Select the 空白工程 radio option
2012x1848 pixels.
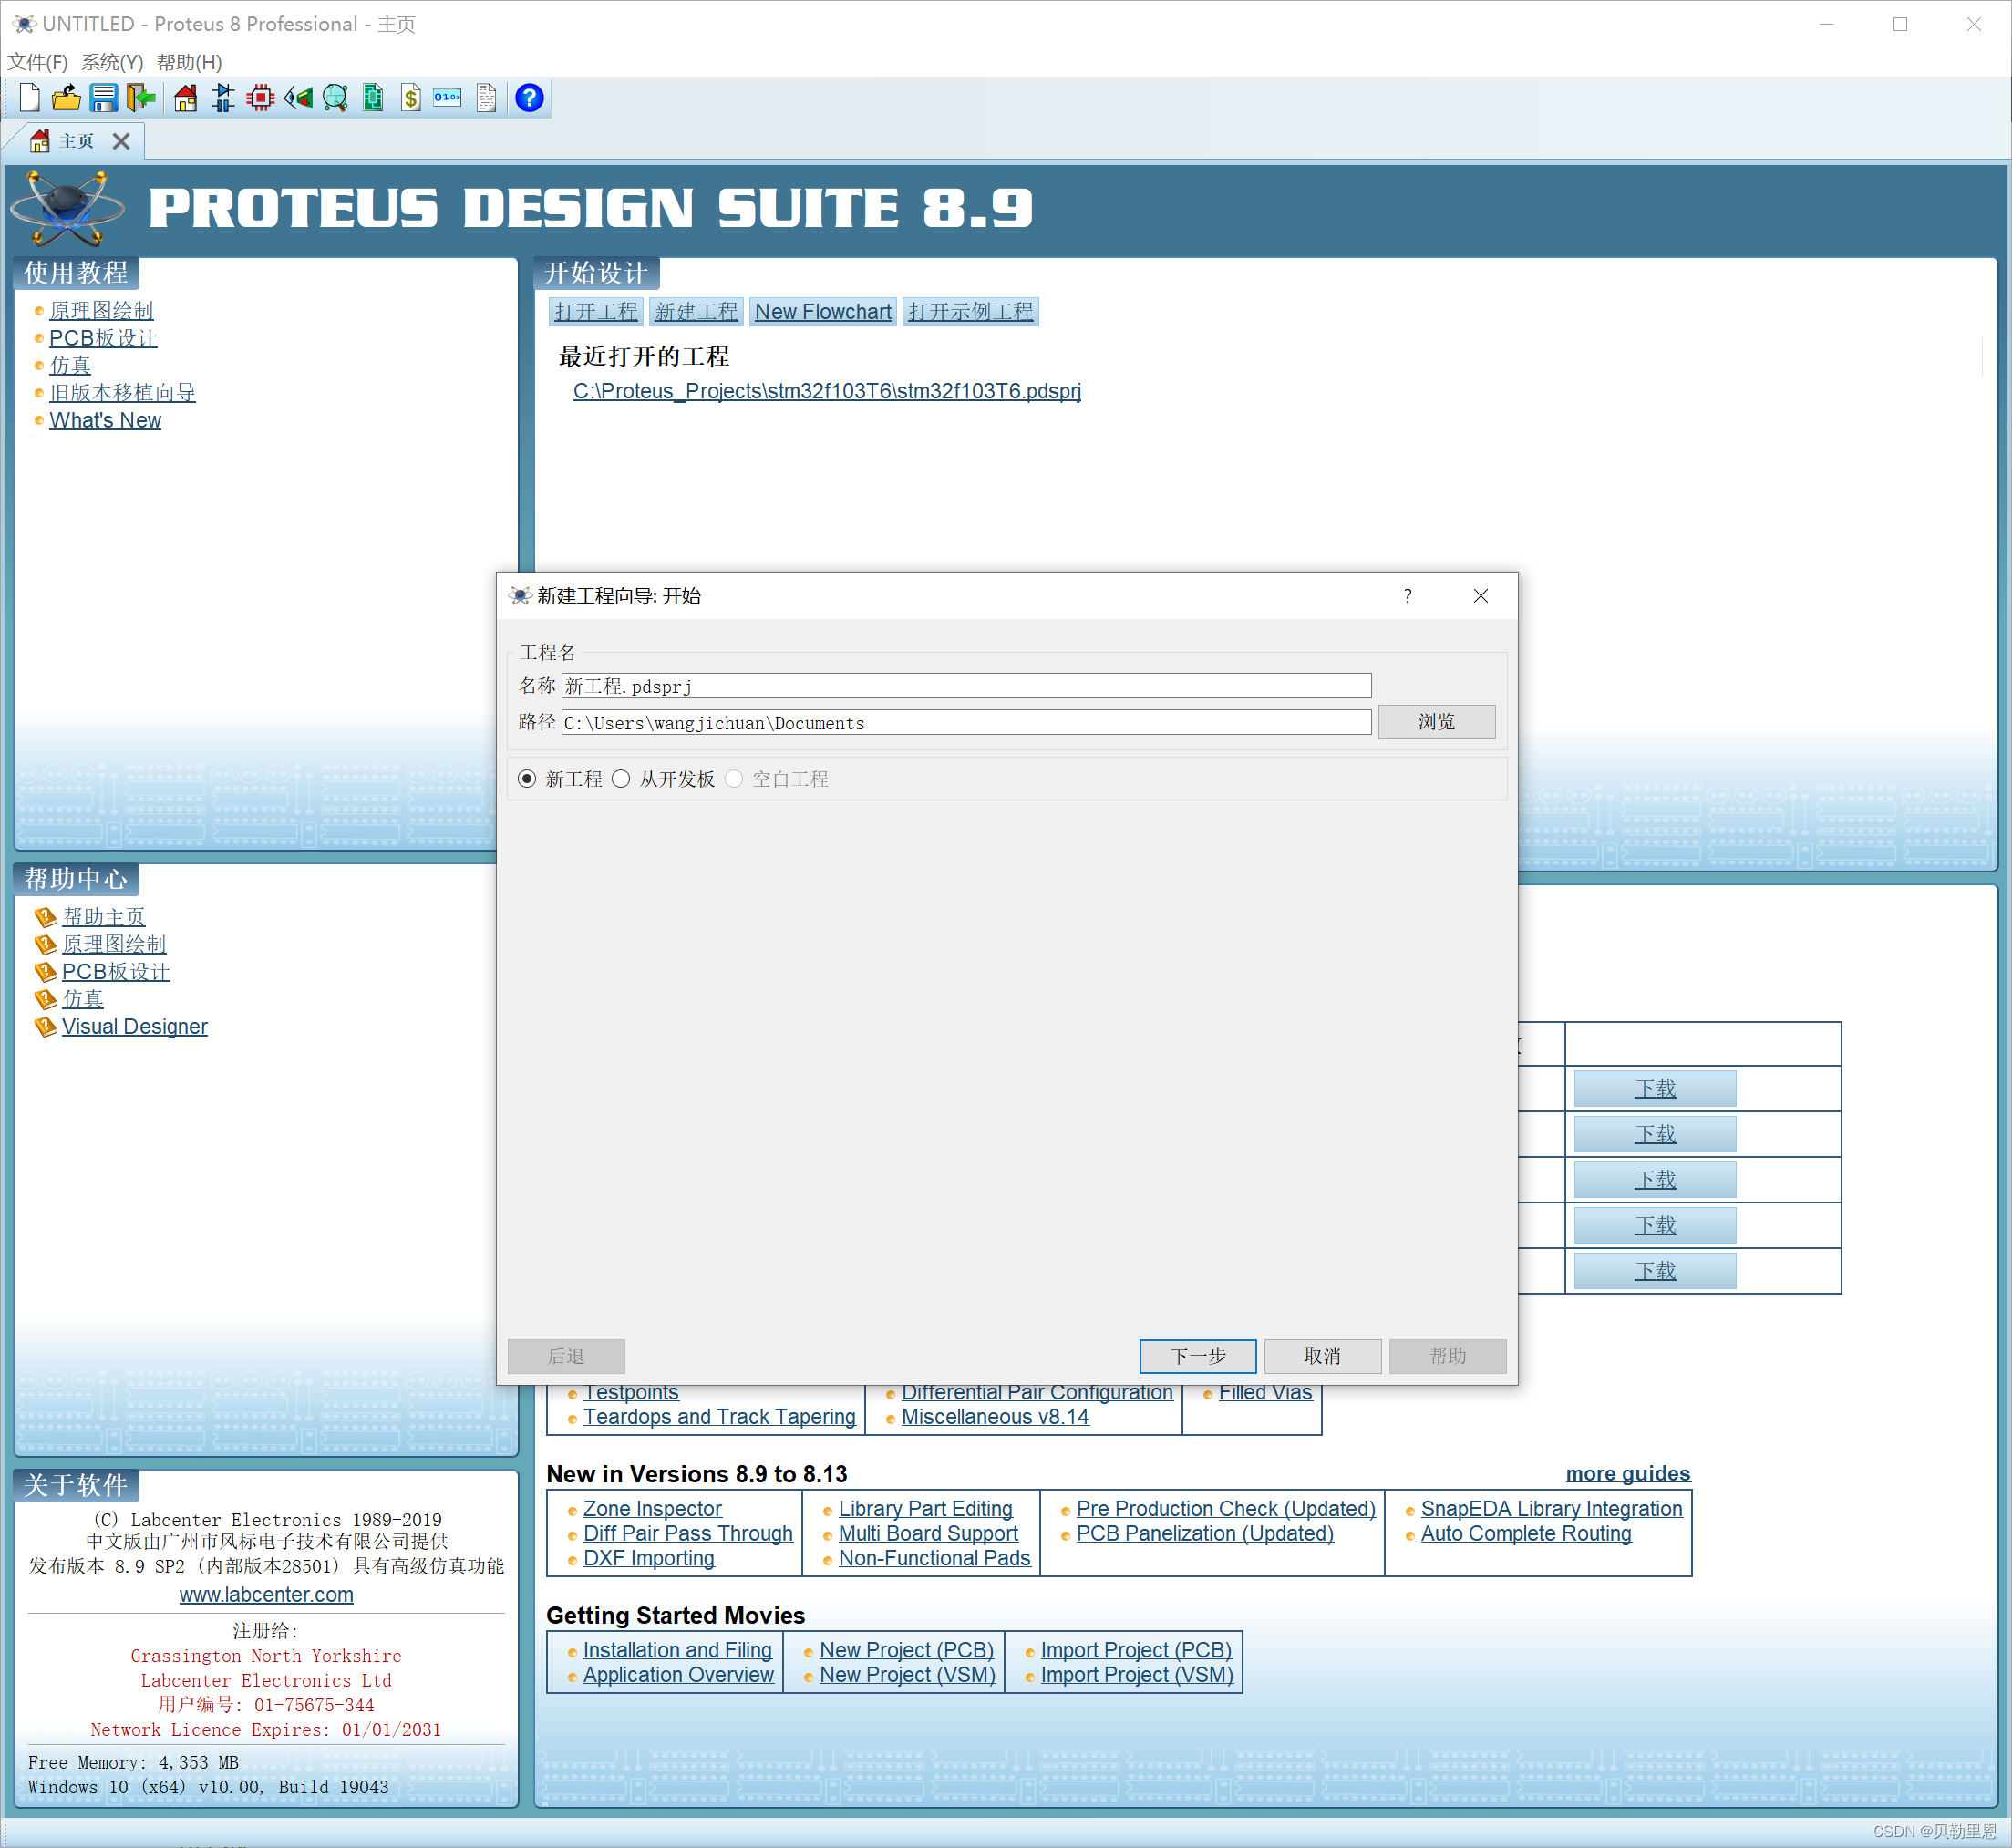(734, 779)
